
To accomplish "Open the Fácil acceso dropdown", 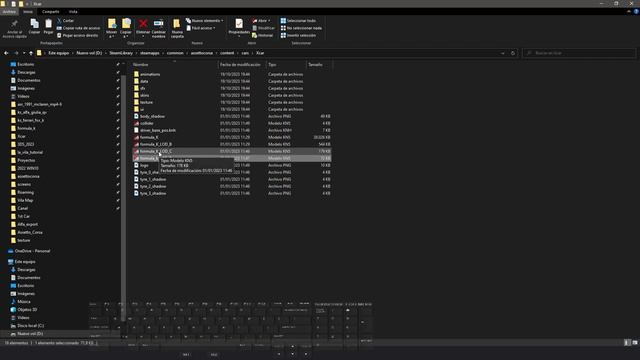I will coord(201,28).
